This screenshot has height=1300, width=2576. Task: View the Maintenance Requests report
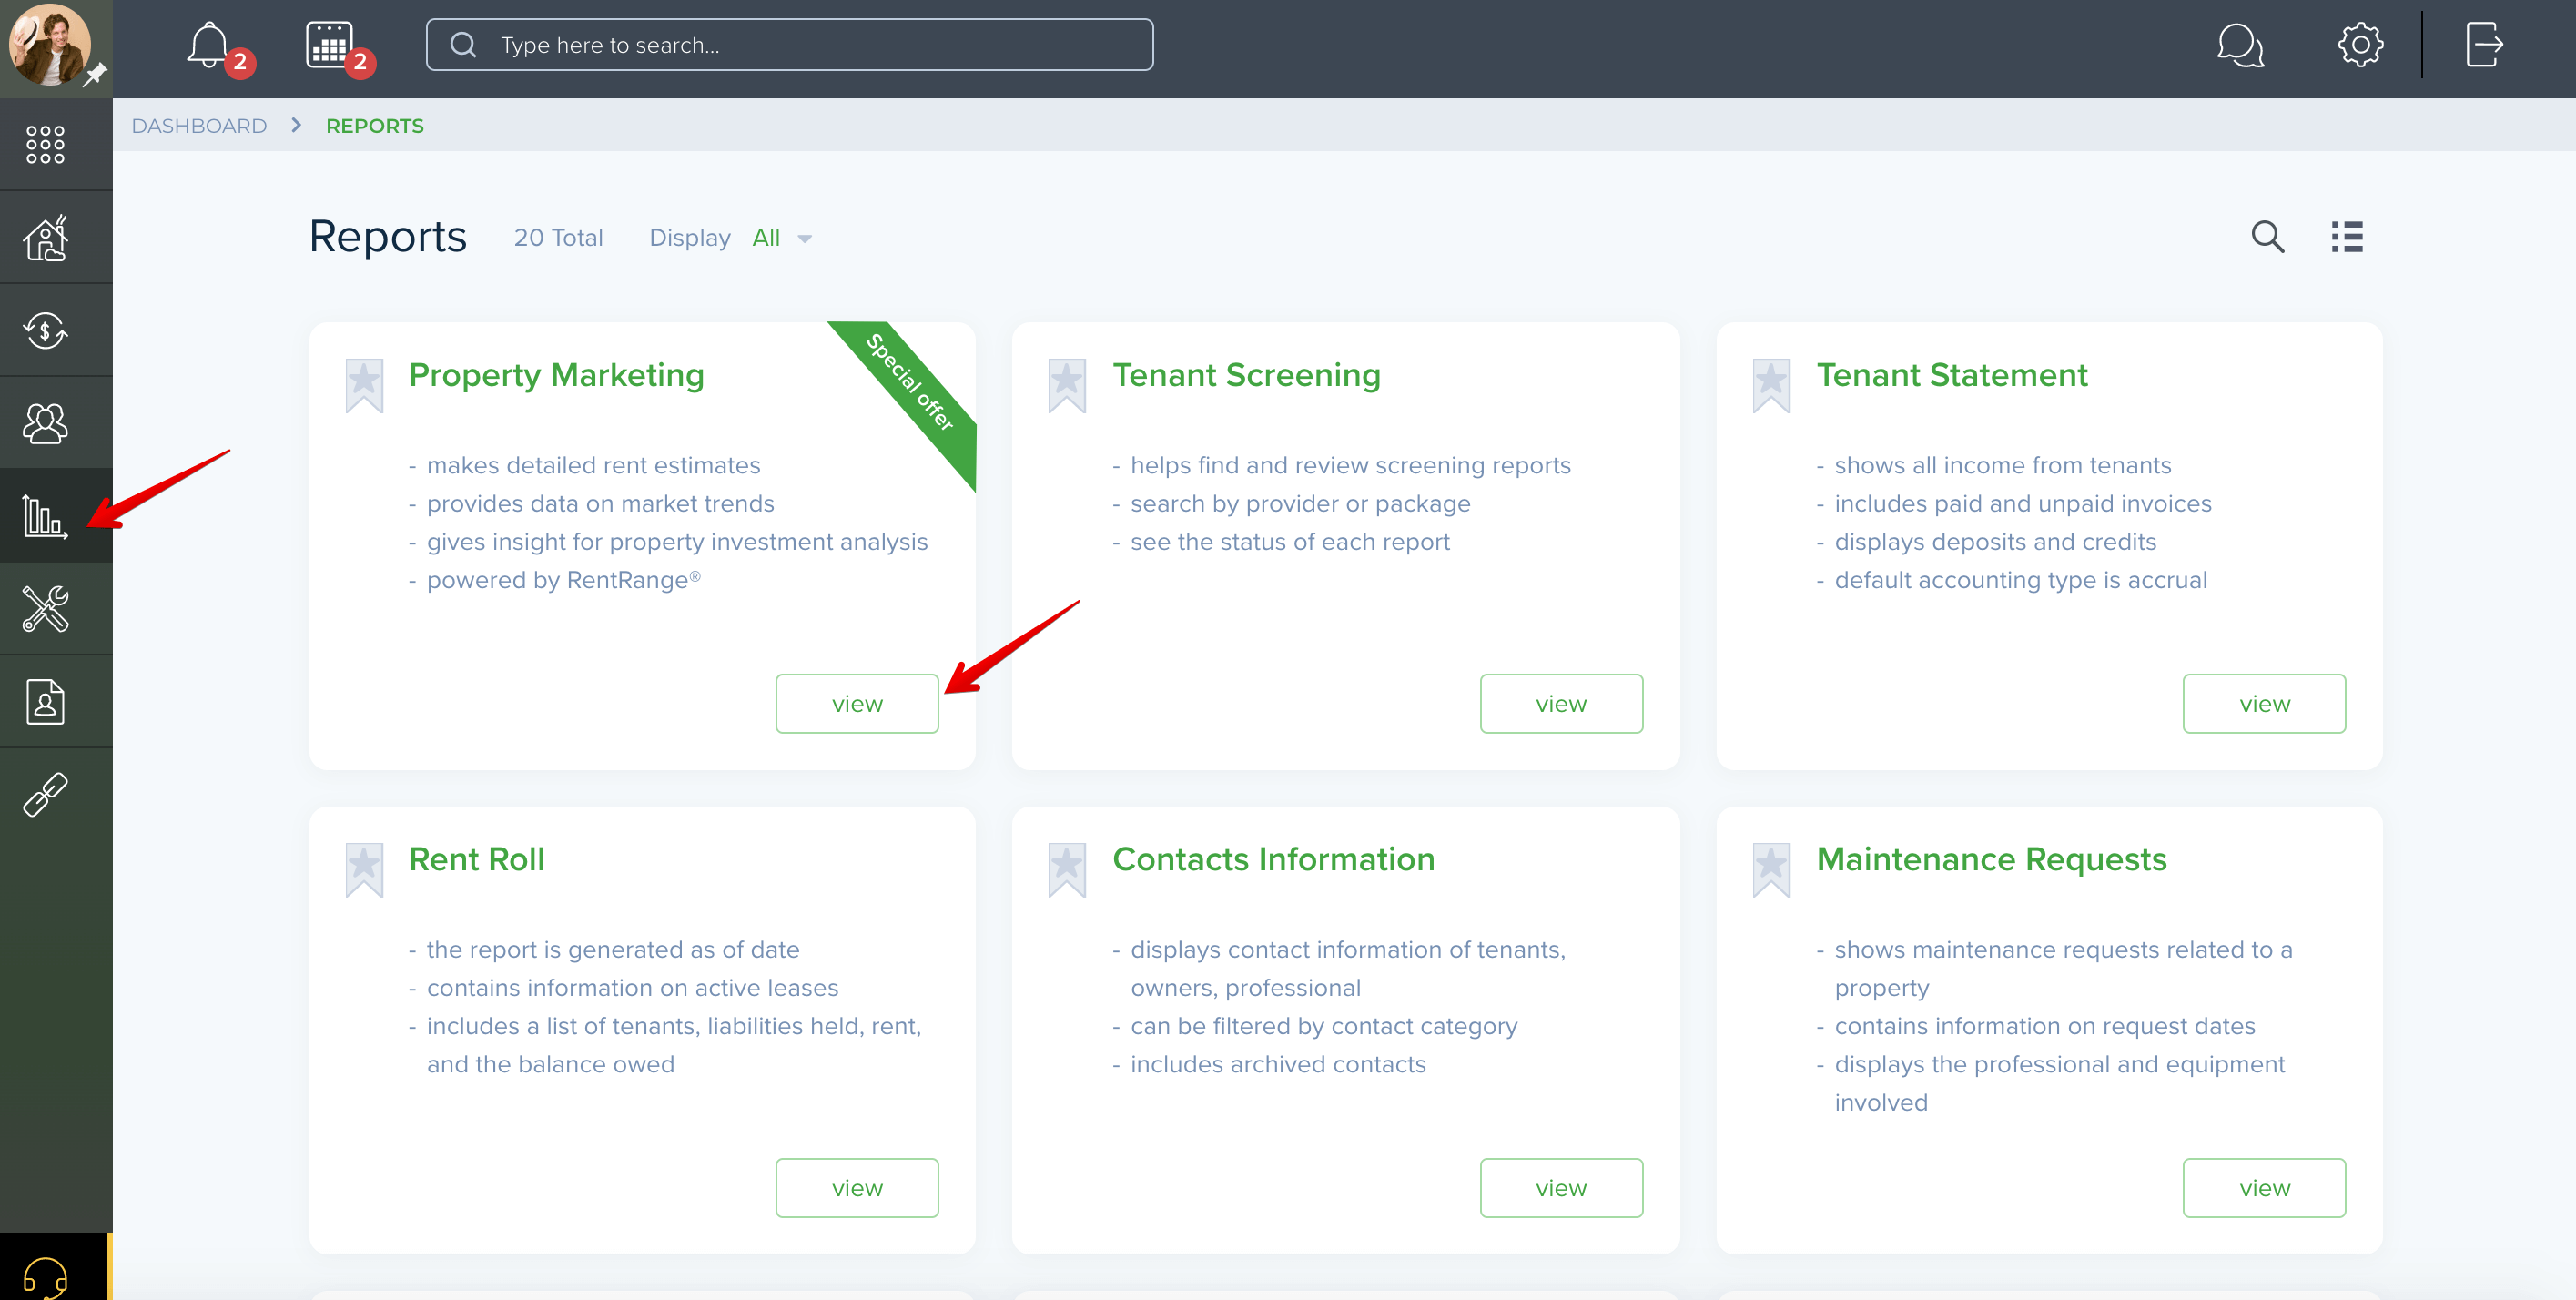(x=2264, y=1188)
